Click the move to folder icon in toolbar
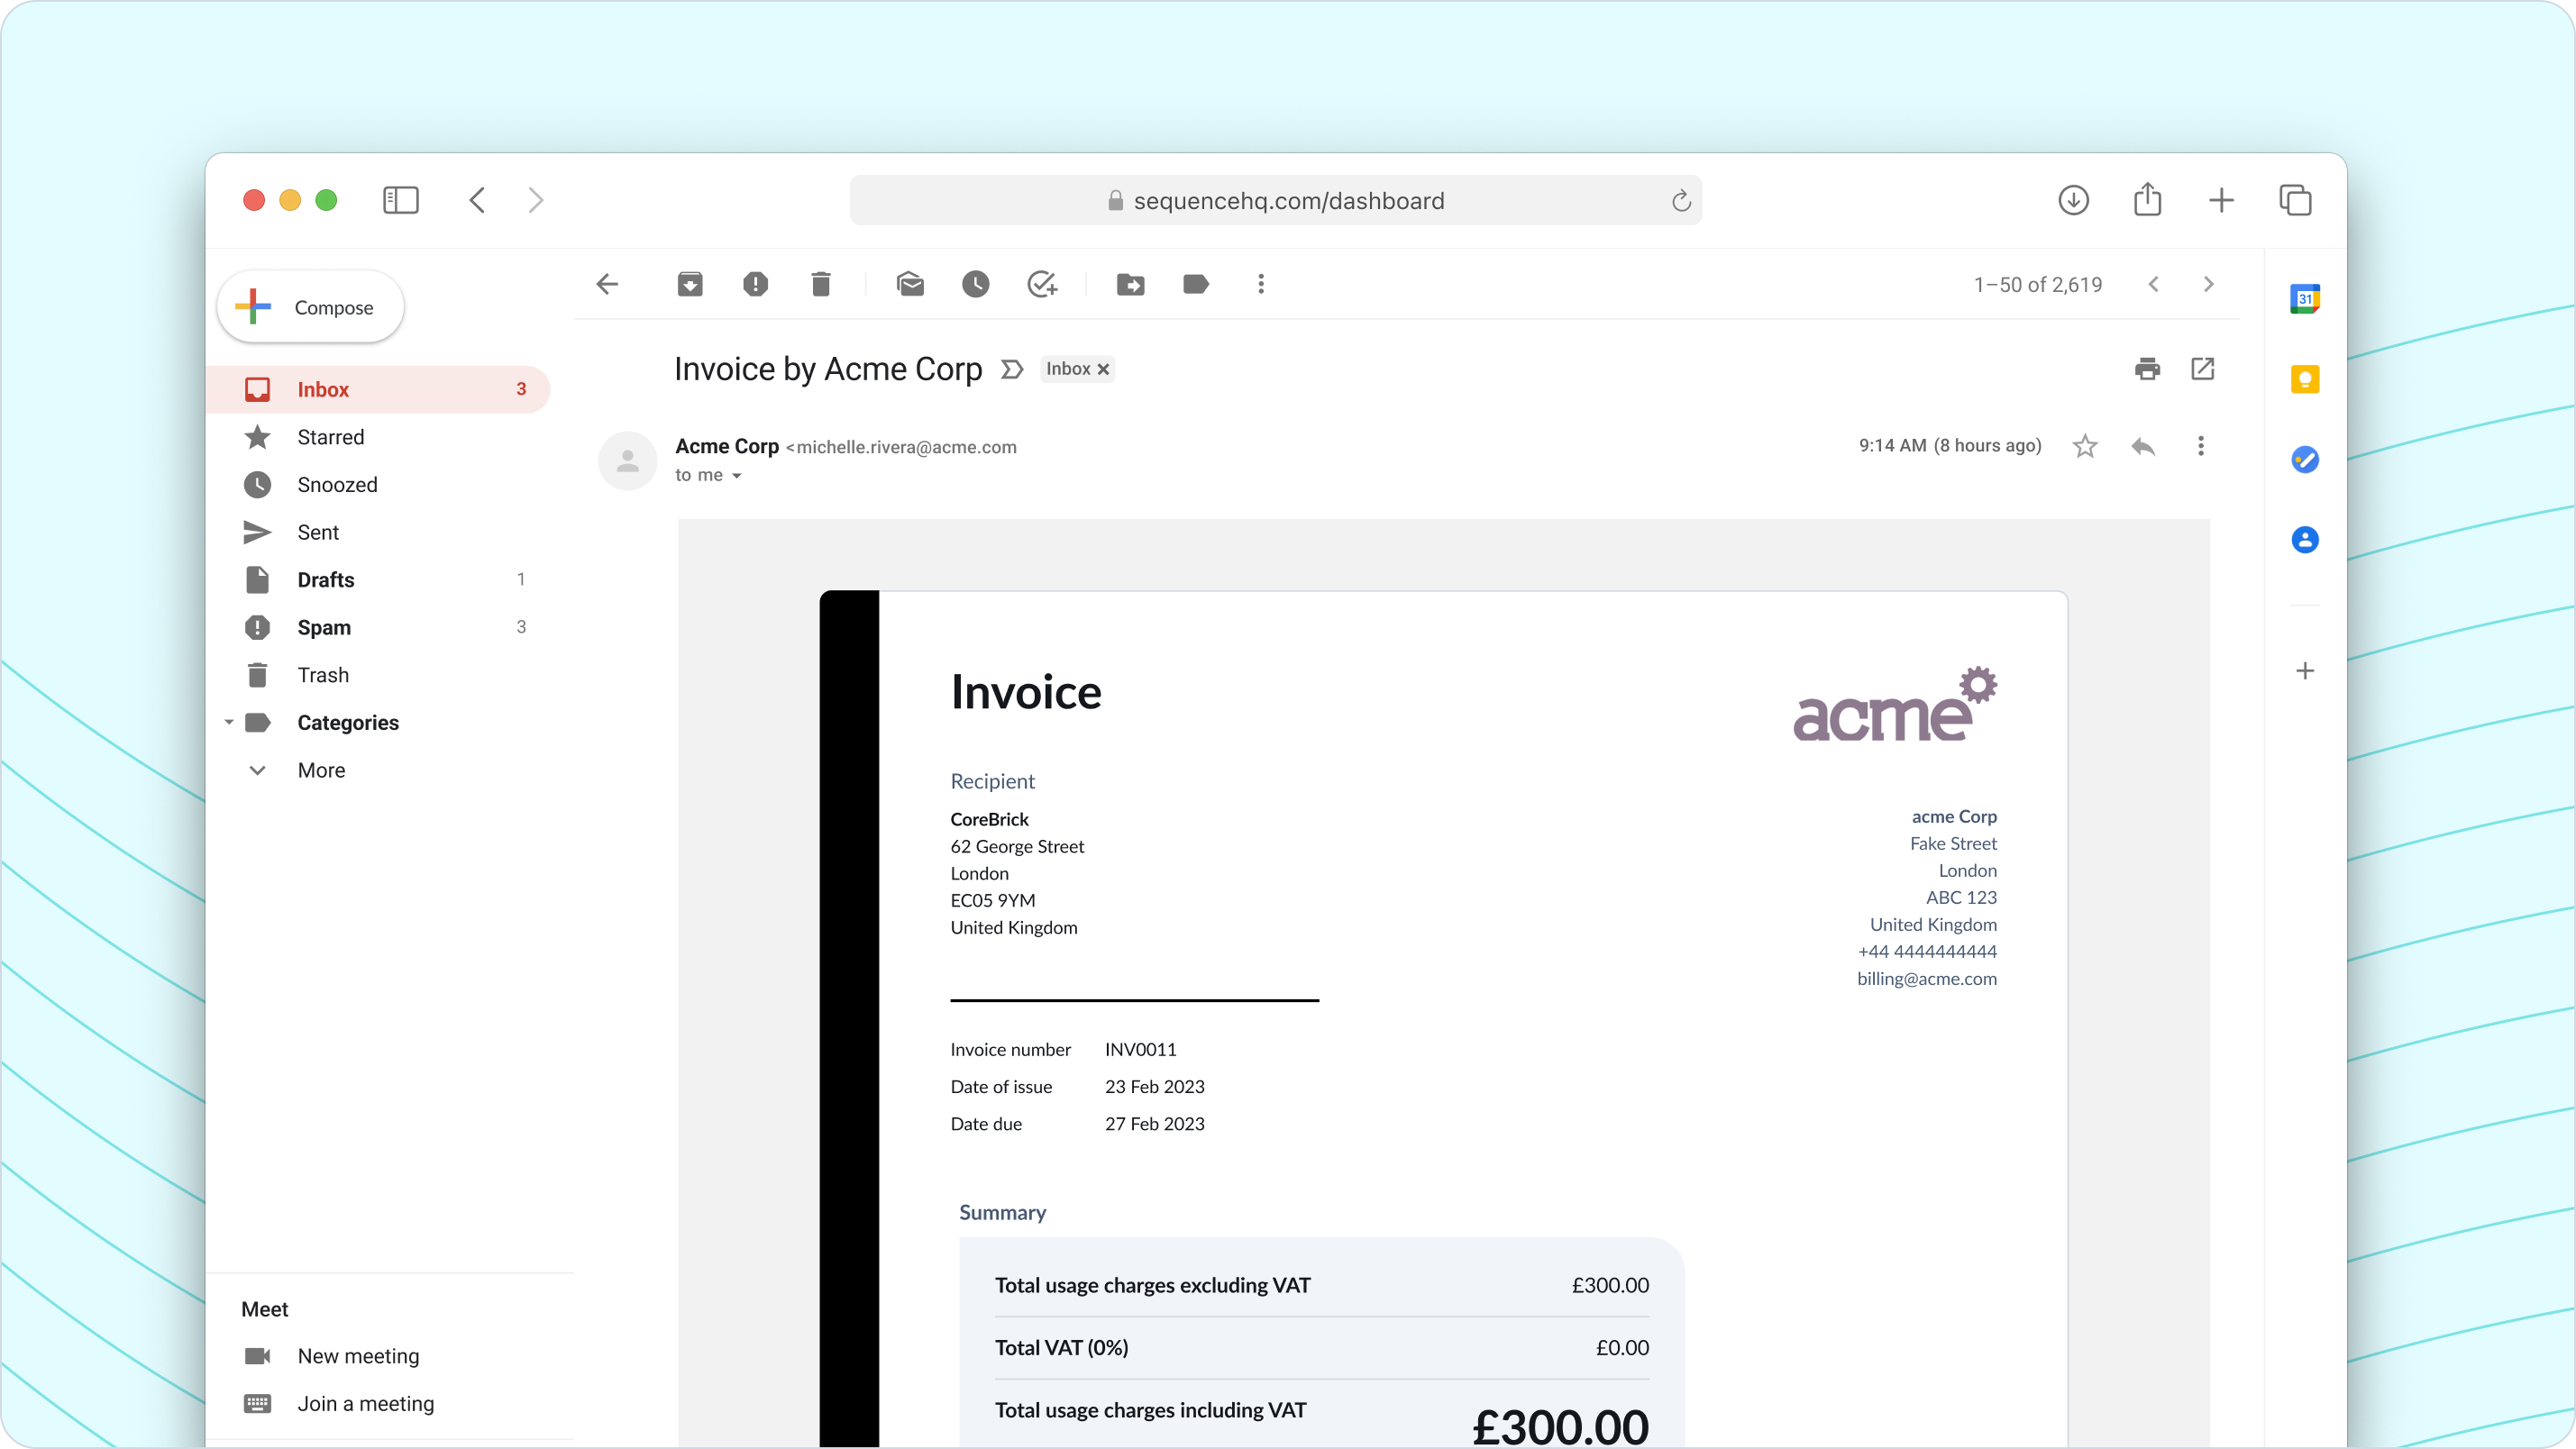 (1132, 283)
